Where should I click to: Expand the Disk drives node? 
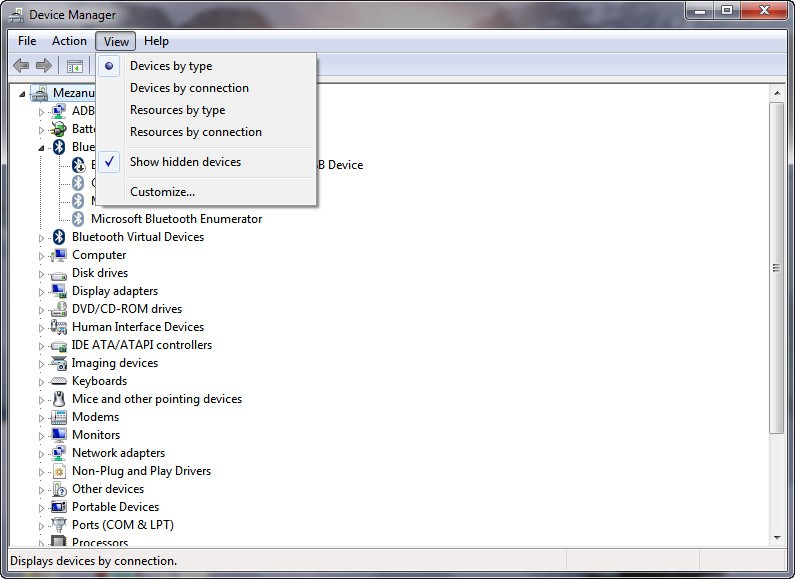click(x=41, y=274)
